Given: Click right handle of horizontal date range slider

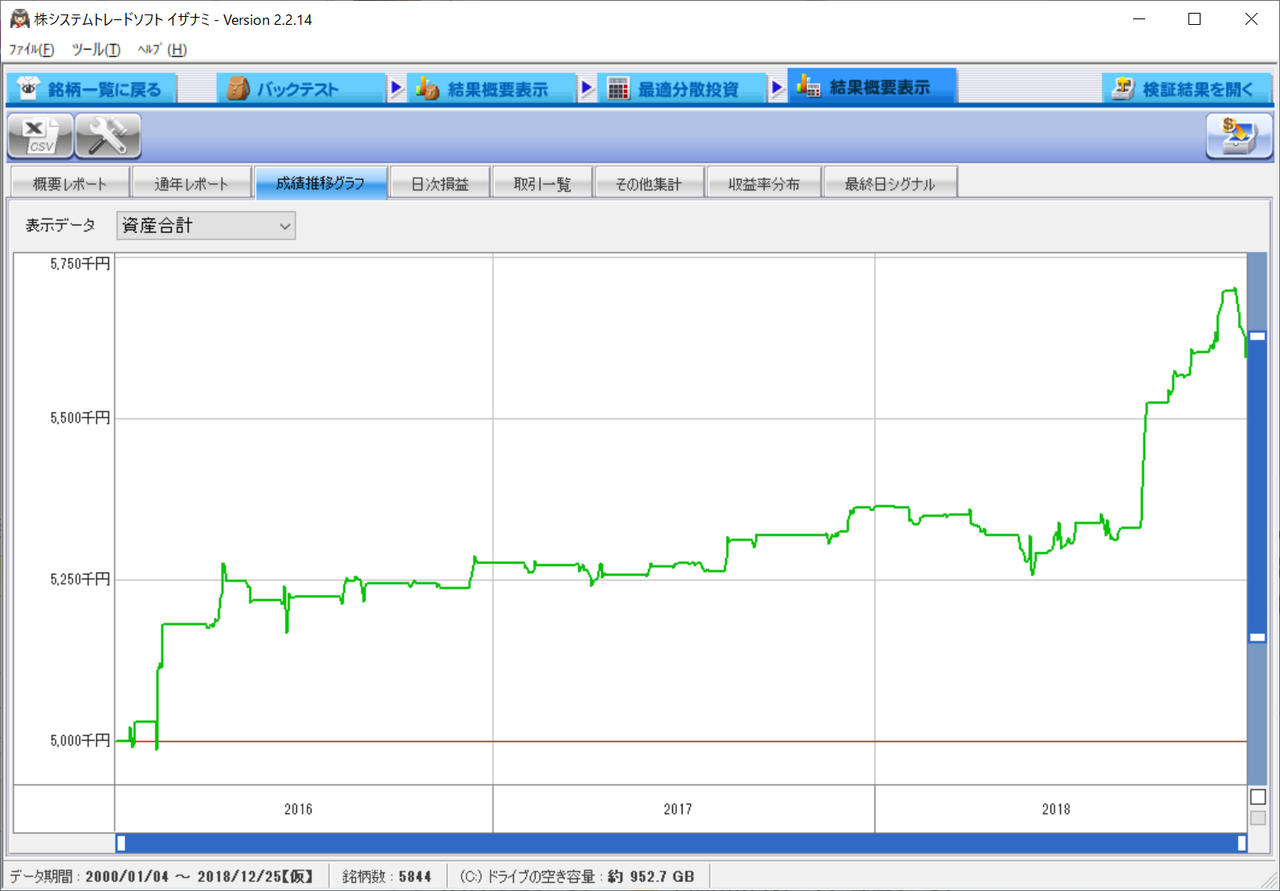Looking at the screenshot, I should 1241,843.
